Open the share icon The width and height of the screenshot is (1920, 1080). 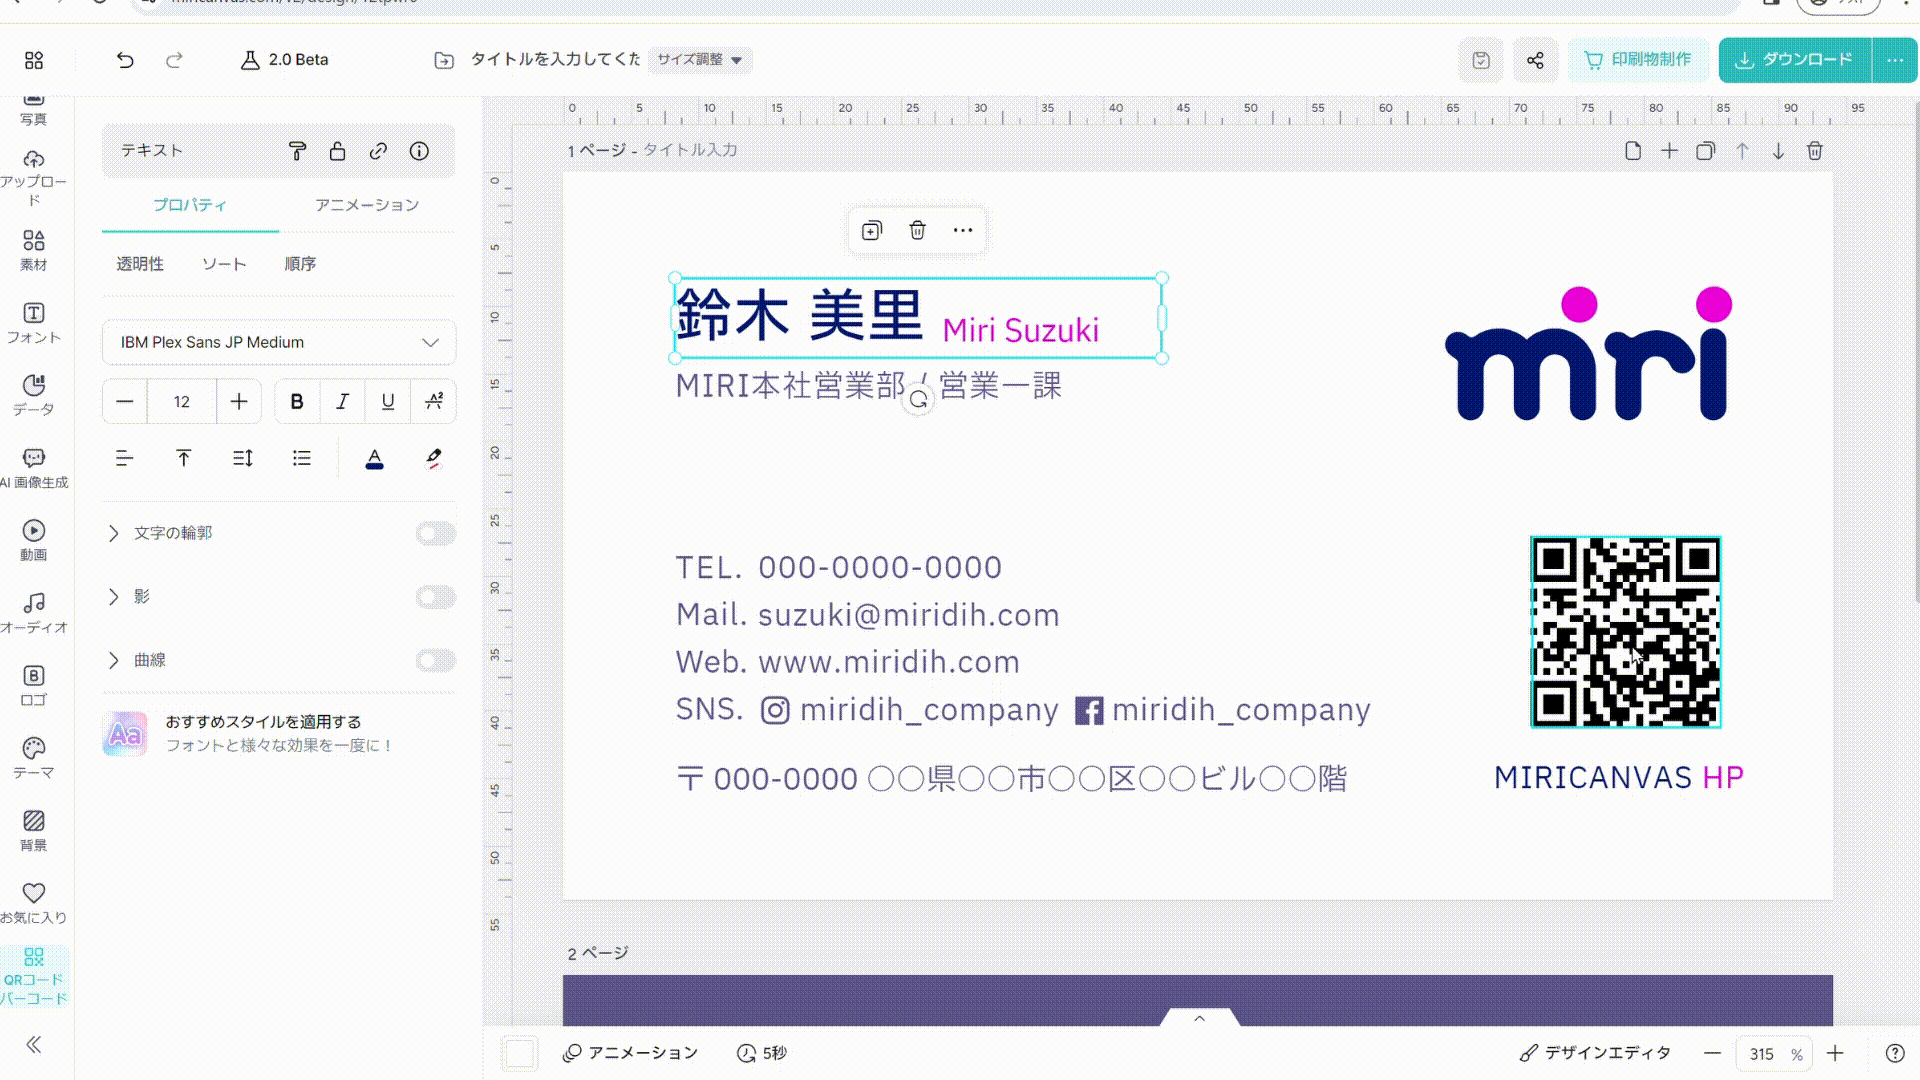pos(1535,60)
